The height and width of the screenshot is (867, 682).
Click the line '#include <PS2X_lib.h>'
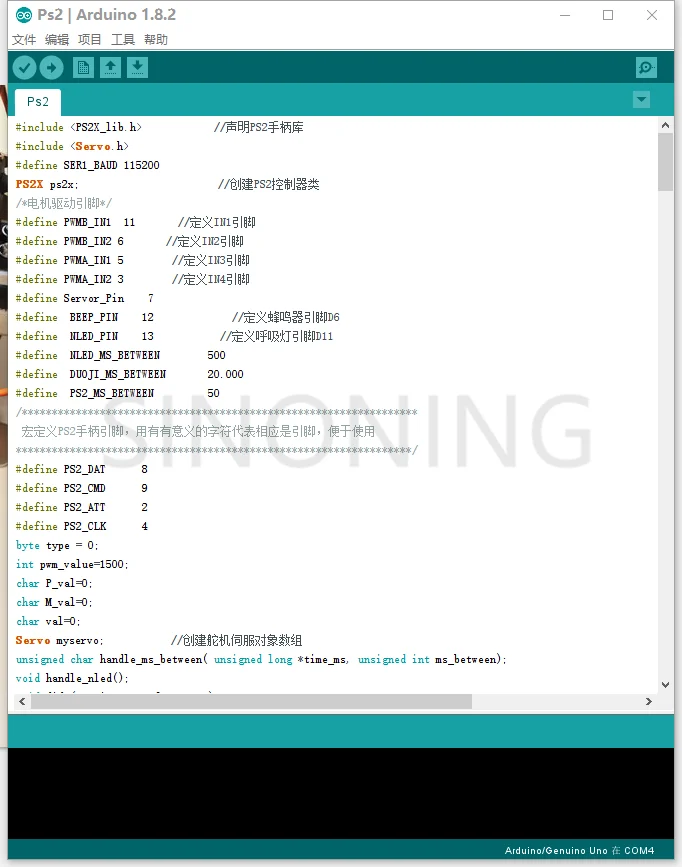pyautogui.click(x=79, y=127)
